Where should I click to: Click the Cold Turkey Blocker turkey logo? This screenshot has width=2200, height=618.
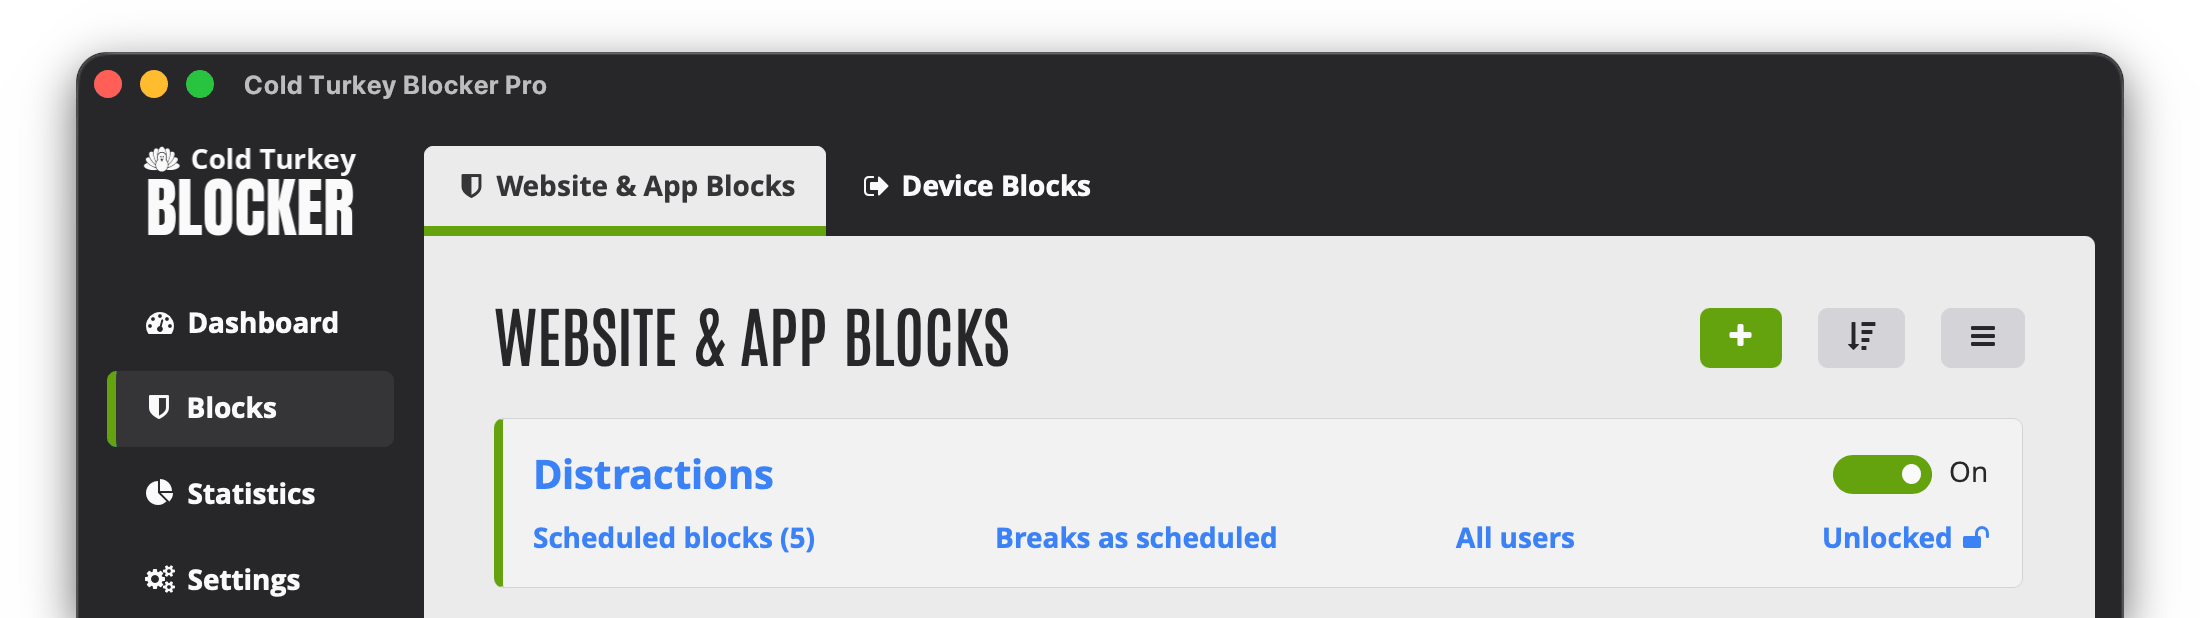coord(163,158)
